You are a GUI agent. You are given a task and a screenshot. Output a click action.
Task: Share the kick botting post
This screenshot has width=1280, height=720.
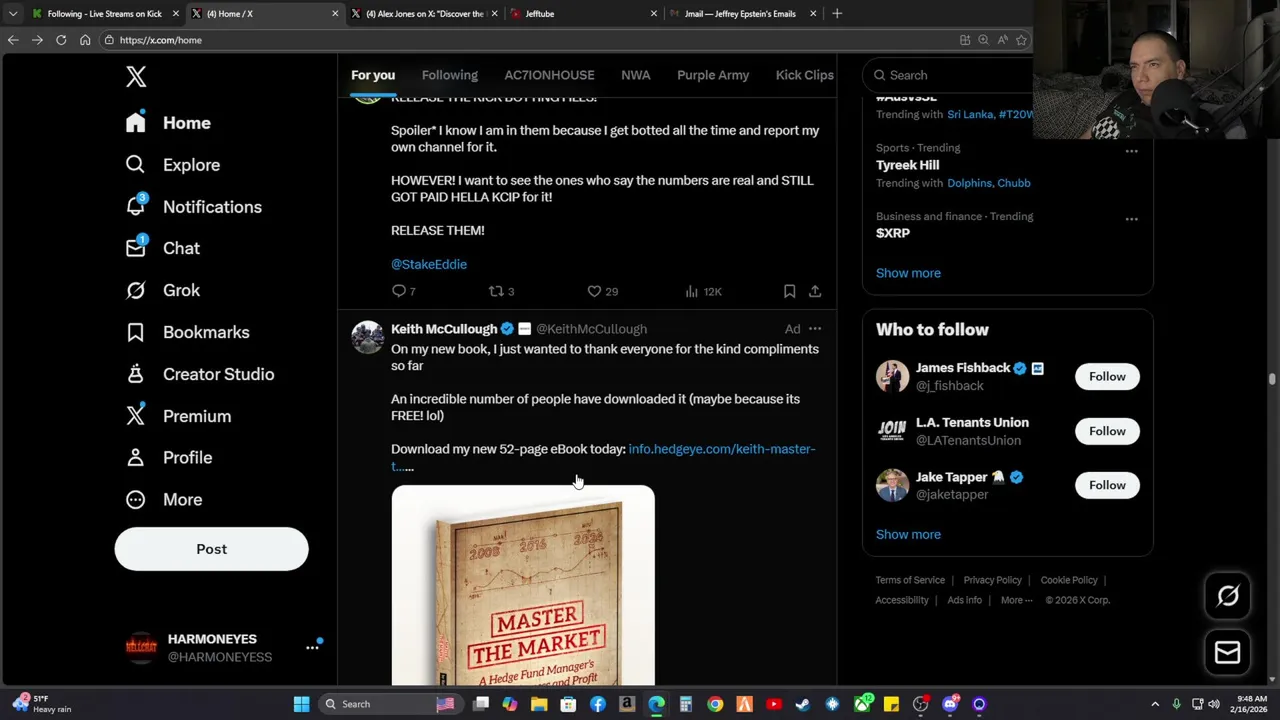(x=815, y=291)
